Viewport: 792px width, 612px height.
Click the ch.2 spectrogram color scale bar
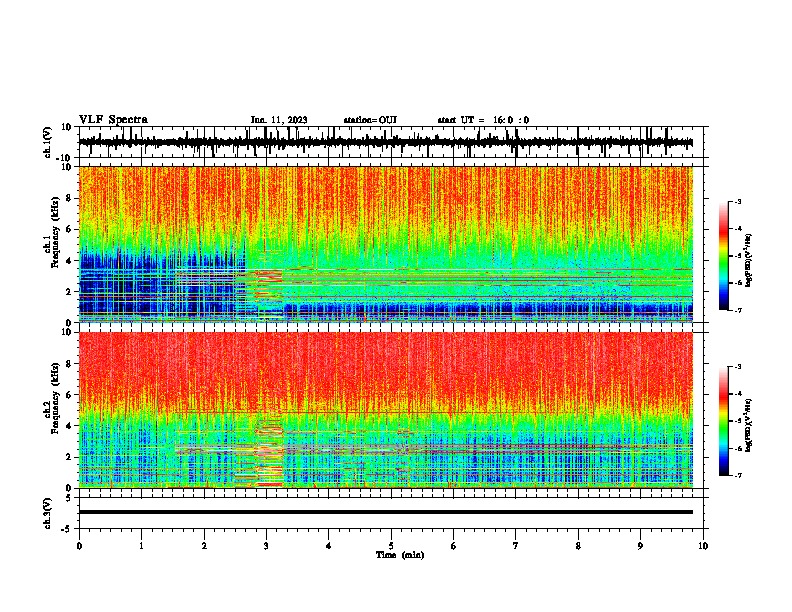click(x=723, y=421)
